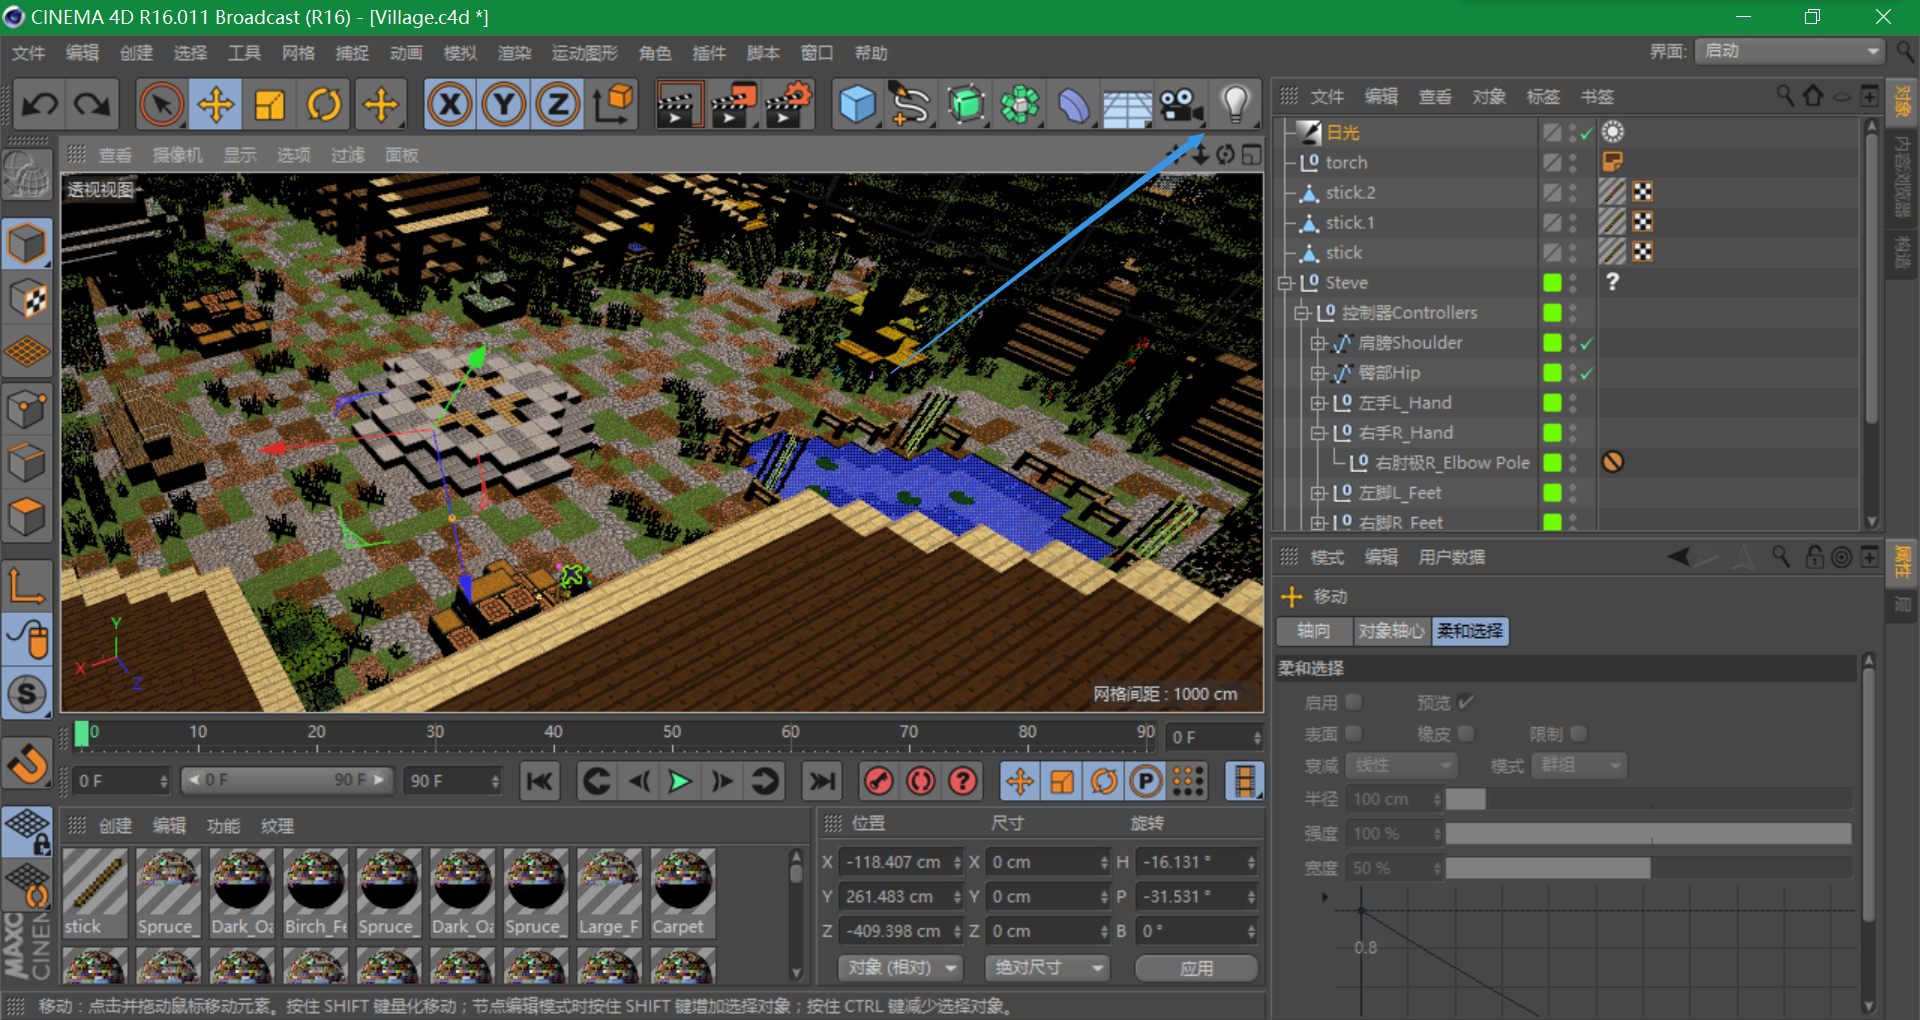Open the 对象 (相对) coordinate mode dropdown

(x=901, y=968)
